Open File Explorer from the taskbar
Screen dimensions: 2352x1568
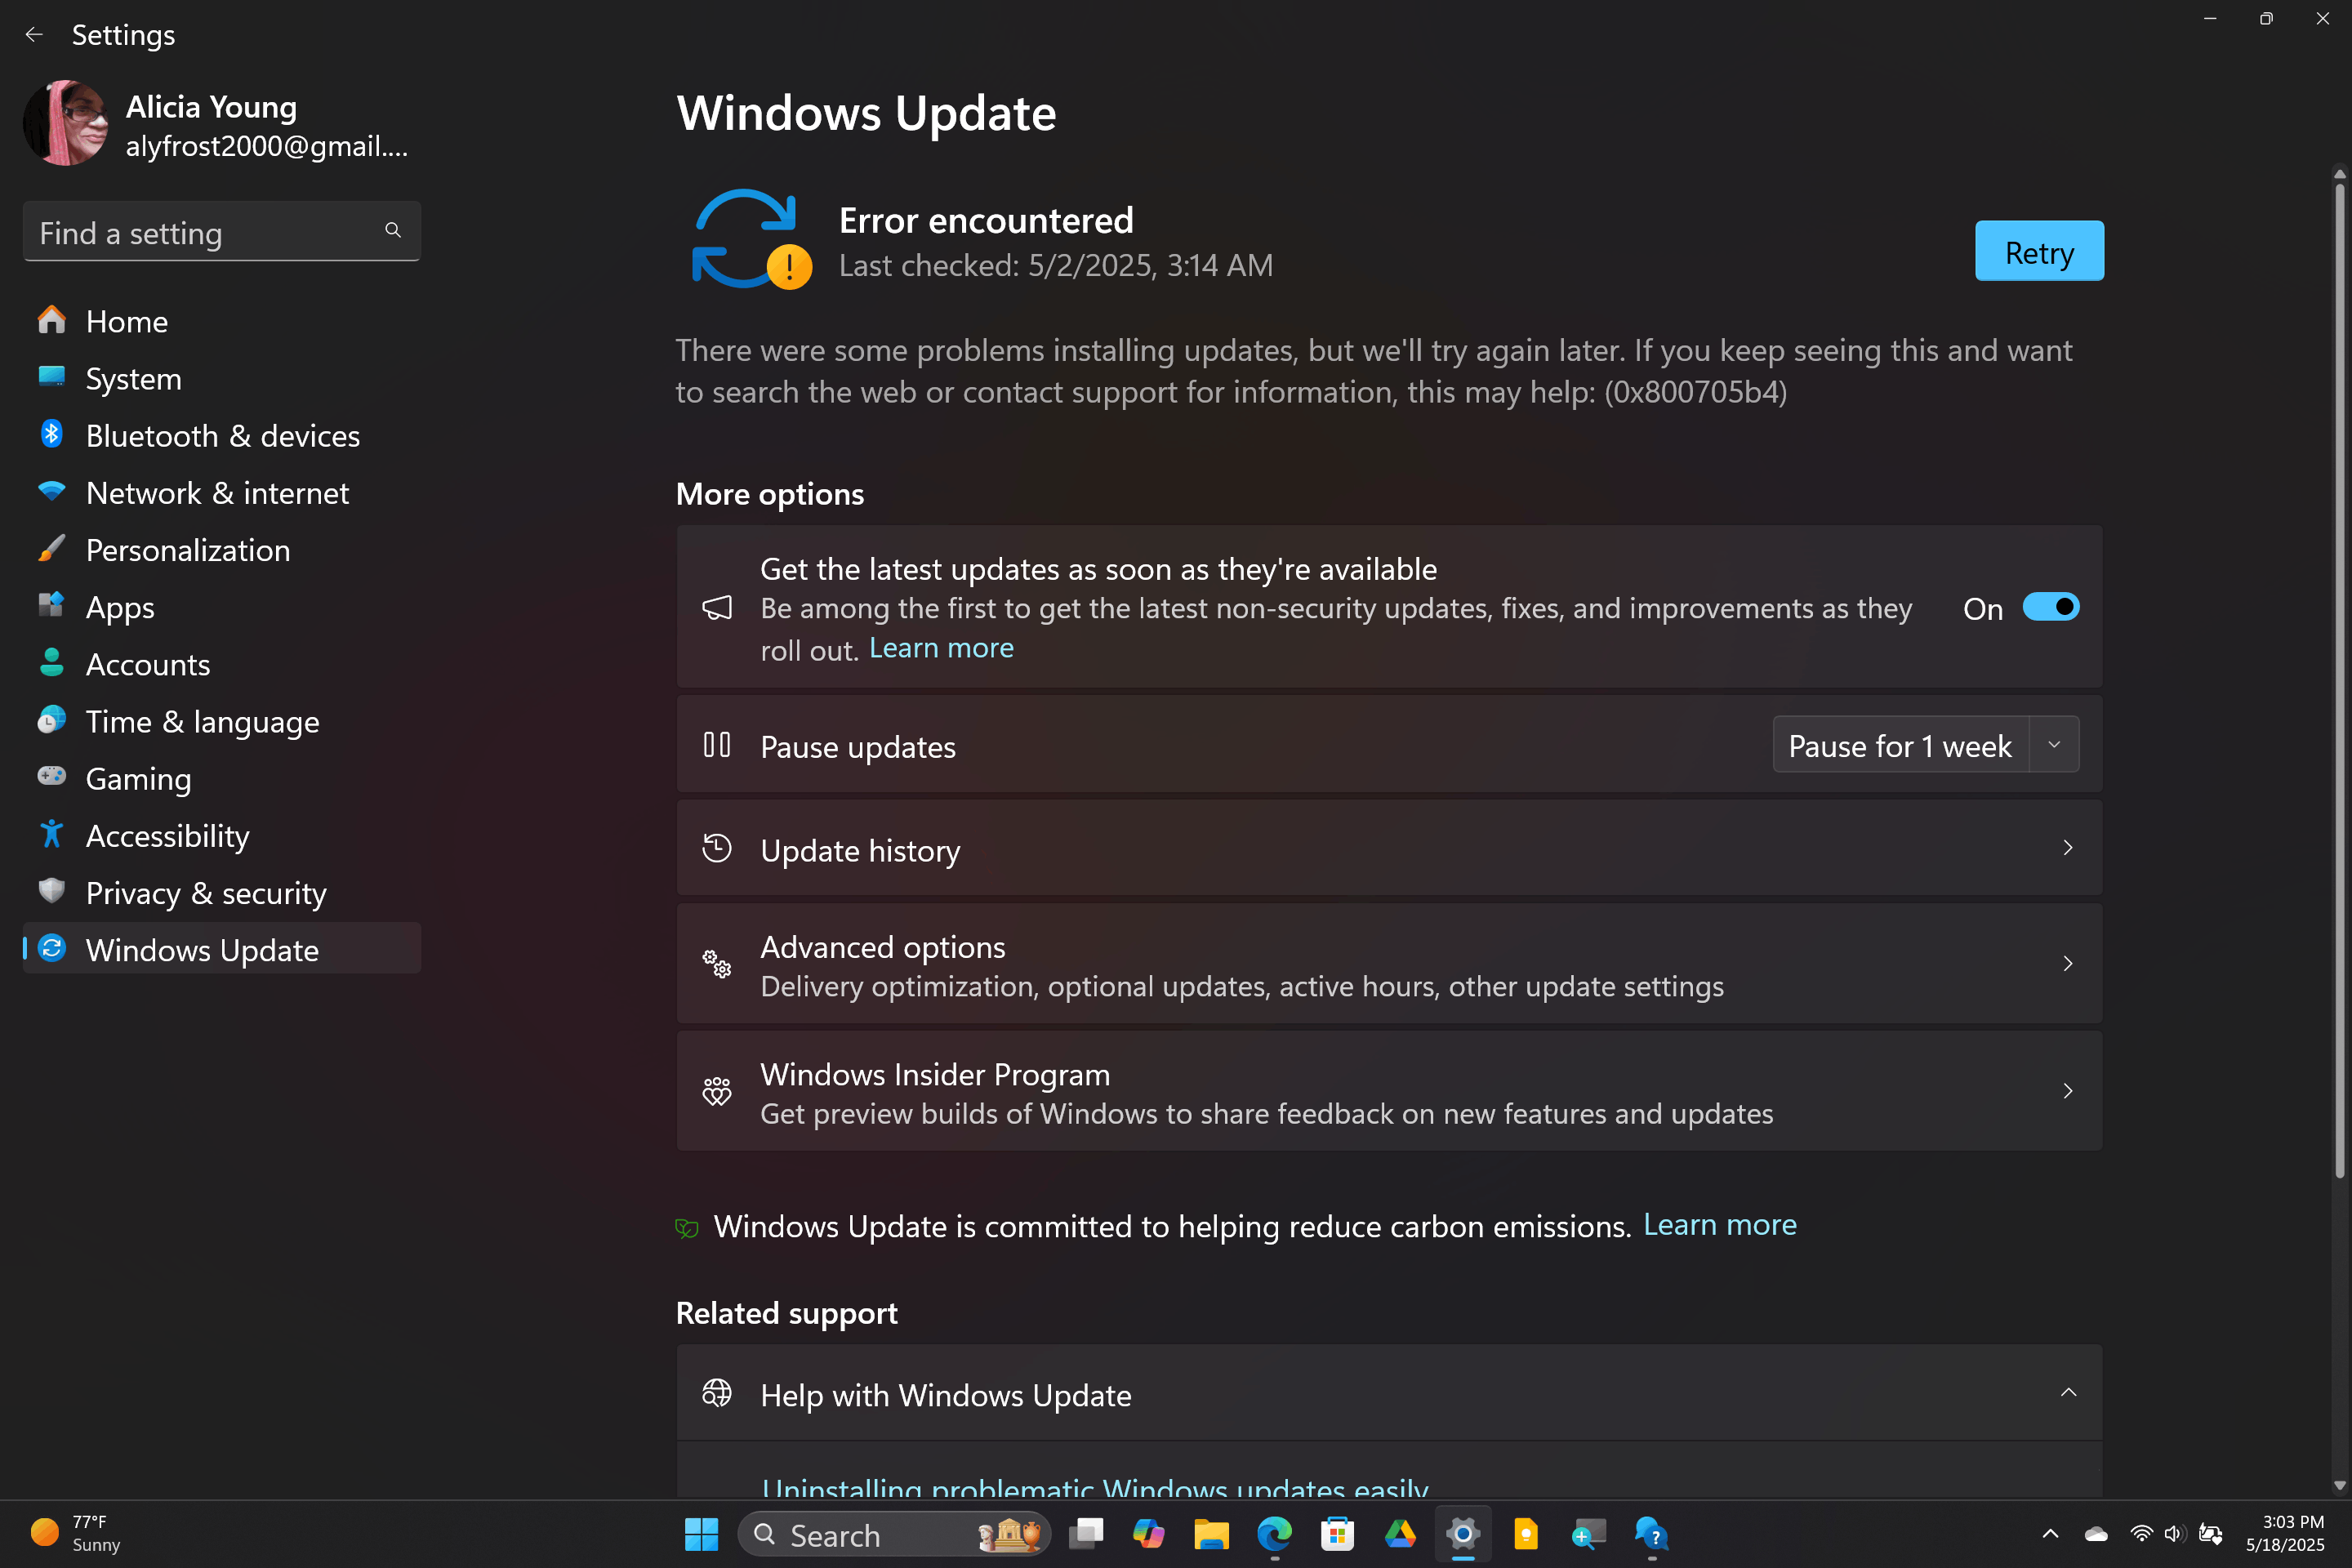pos(1211,1534)
